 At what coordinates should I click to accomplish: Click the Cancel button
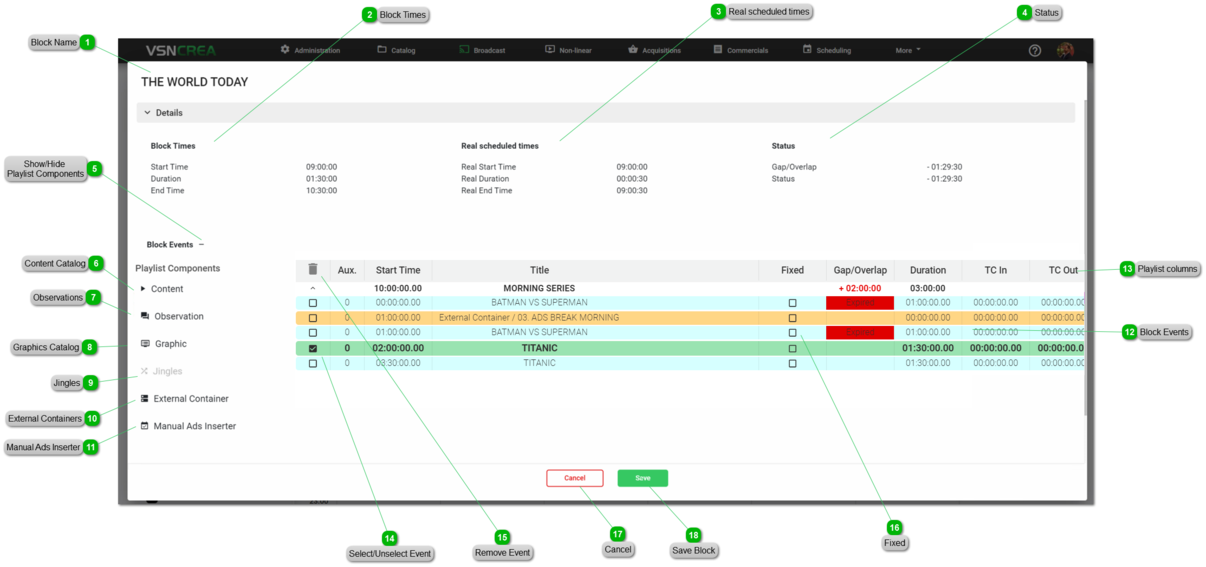point(574,478)
